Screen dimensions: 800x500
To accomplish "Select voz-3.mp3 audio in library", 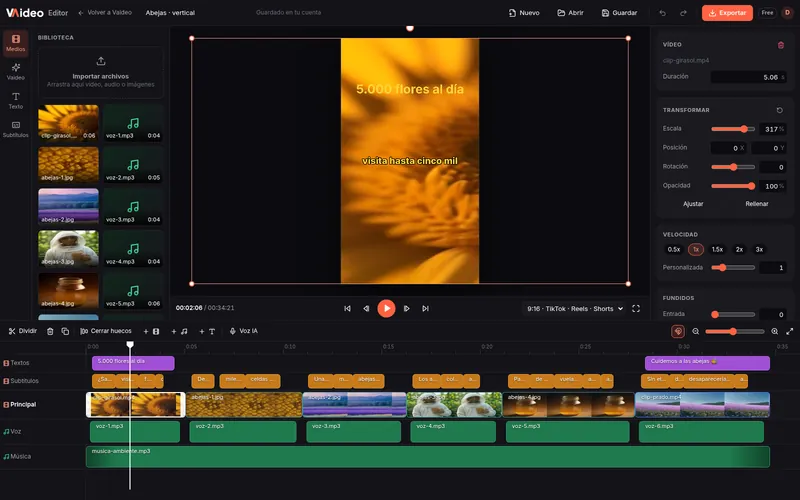I will pos(133,206).
